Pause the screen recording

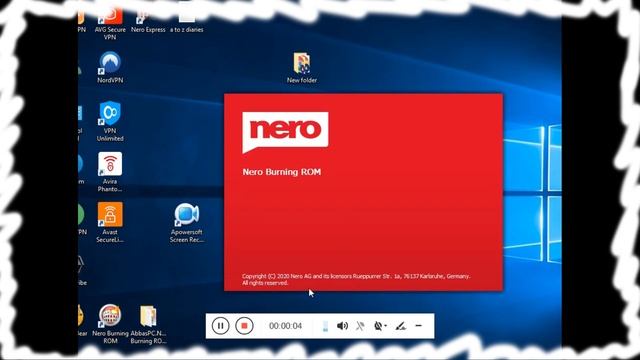(220, 326)
